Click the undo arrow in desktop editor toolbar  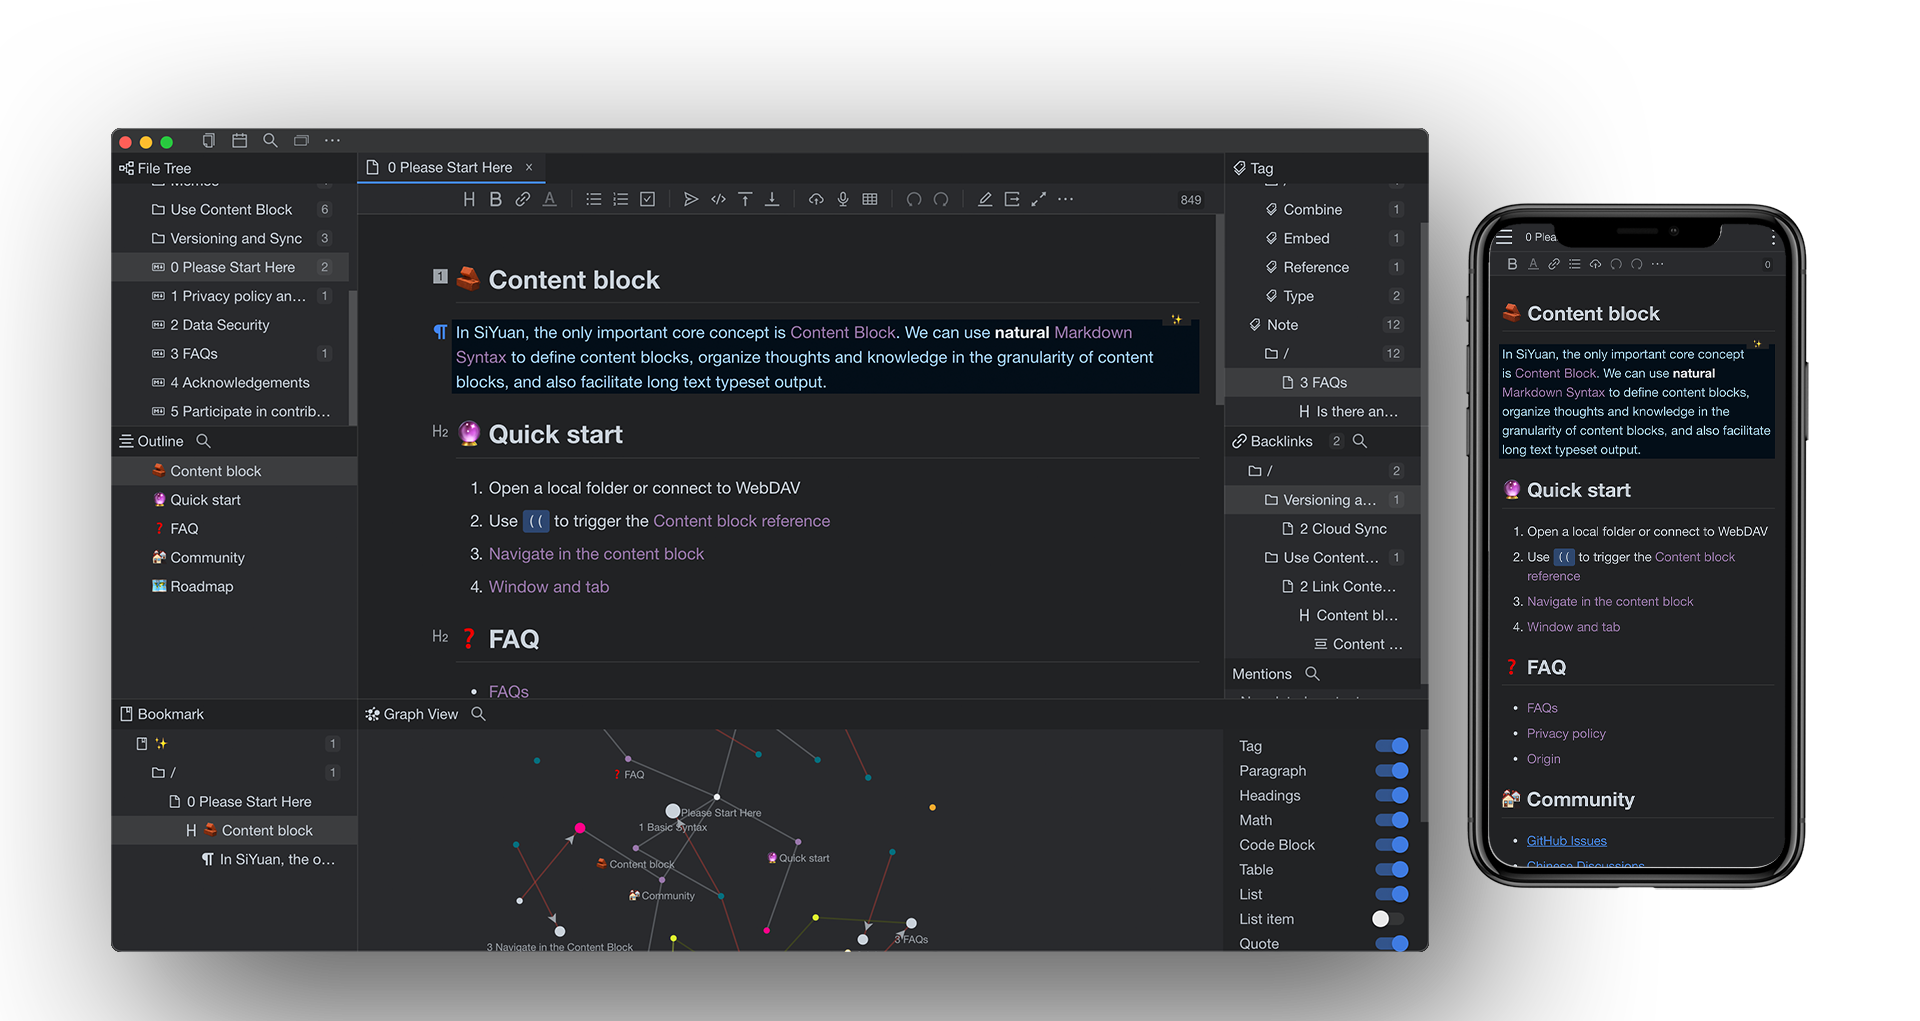913,199
